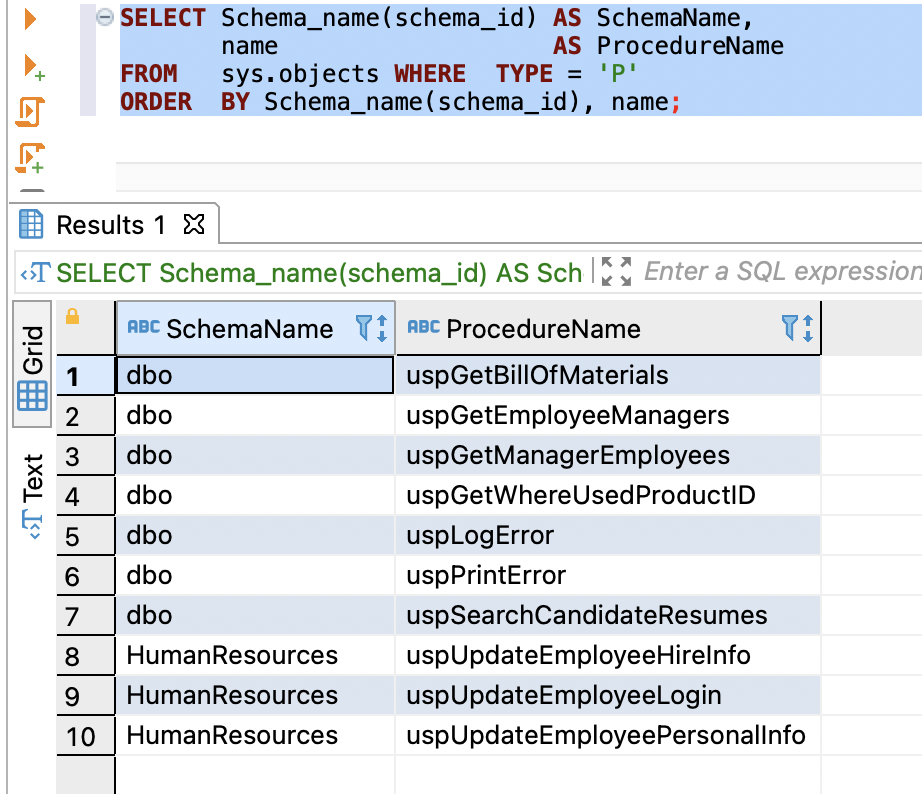Click the SQL expression filter input field
The image size is (922, 794).
click(780, 272)
